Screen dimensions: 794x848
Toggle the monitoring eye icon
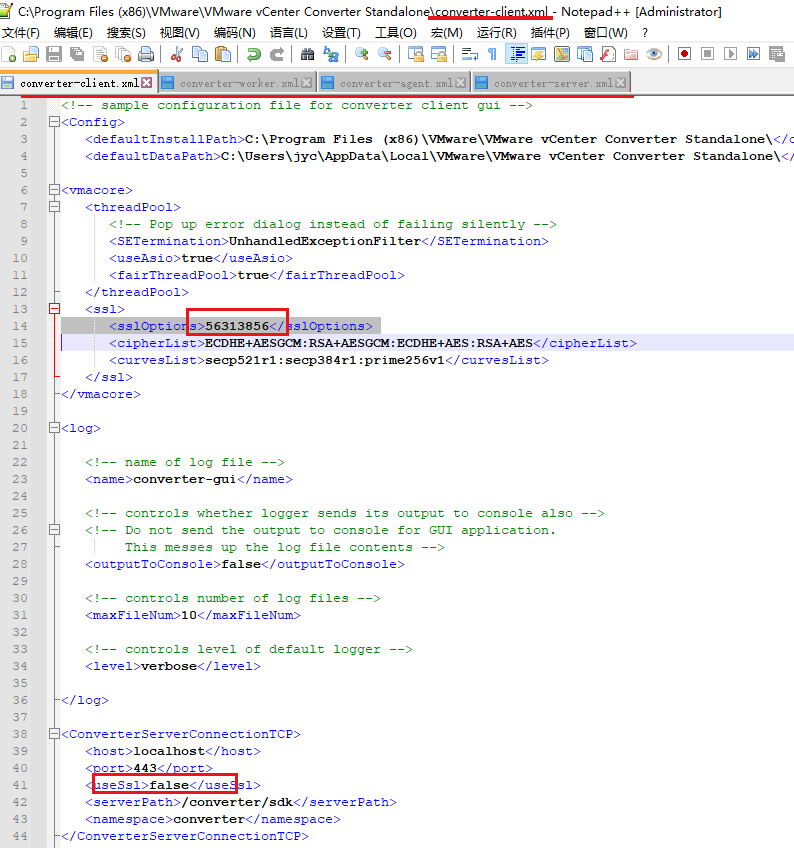pos(654,54)
